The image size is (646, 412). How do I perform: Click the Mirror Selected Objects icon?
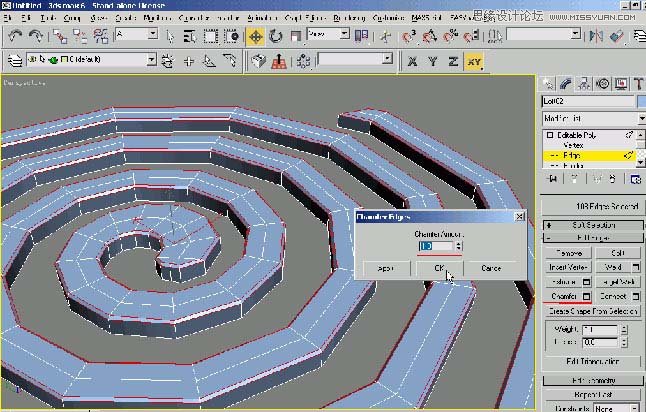pos(596,36)
